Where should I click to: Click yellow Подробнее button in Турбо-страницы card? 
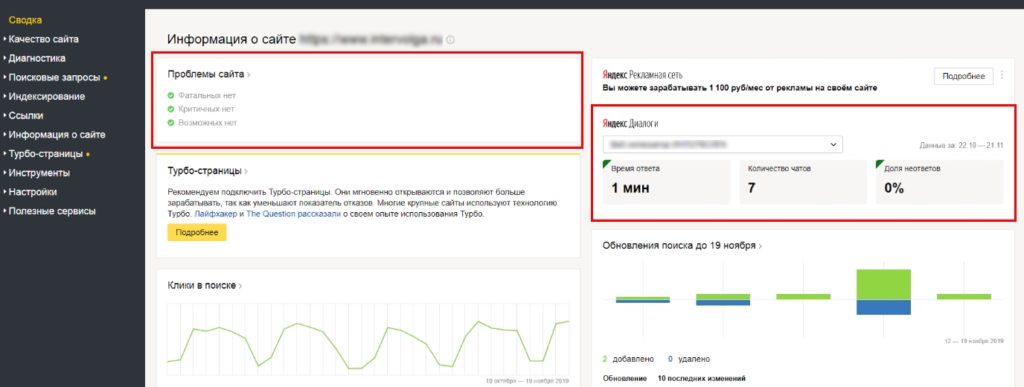(197, 233)
